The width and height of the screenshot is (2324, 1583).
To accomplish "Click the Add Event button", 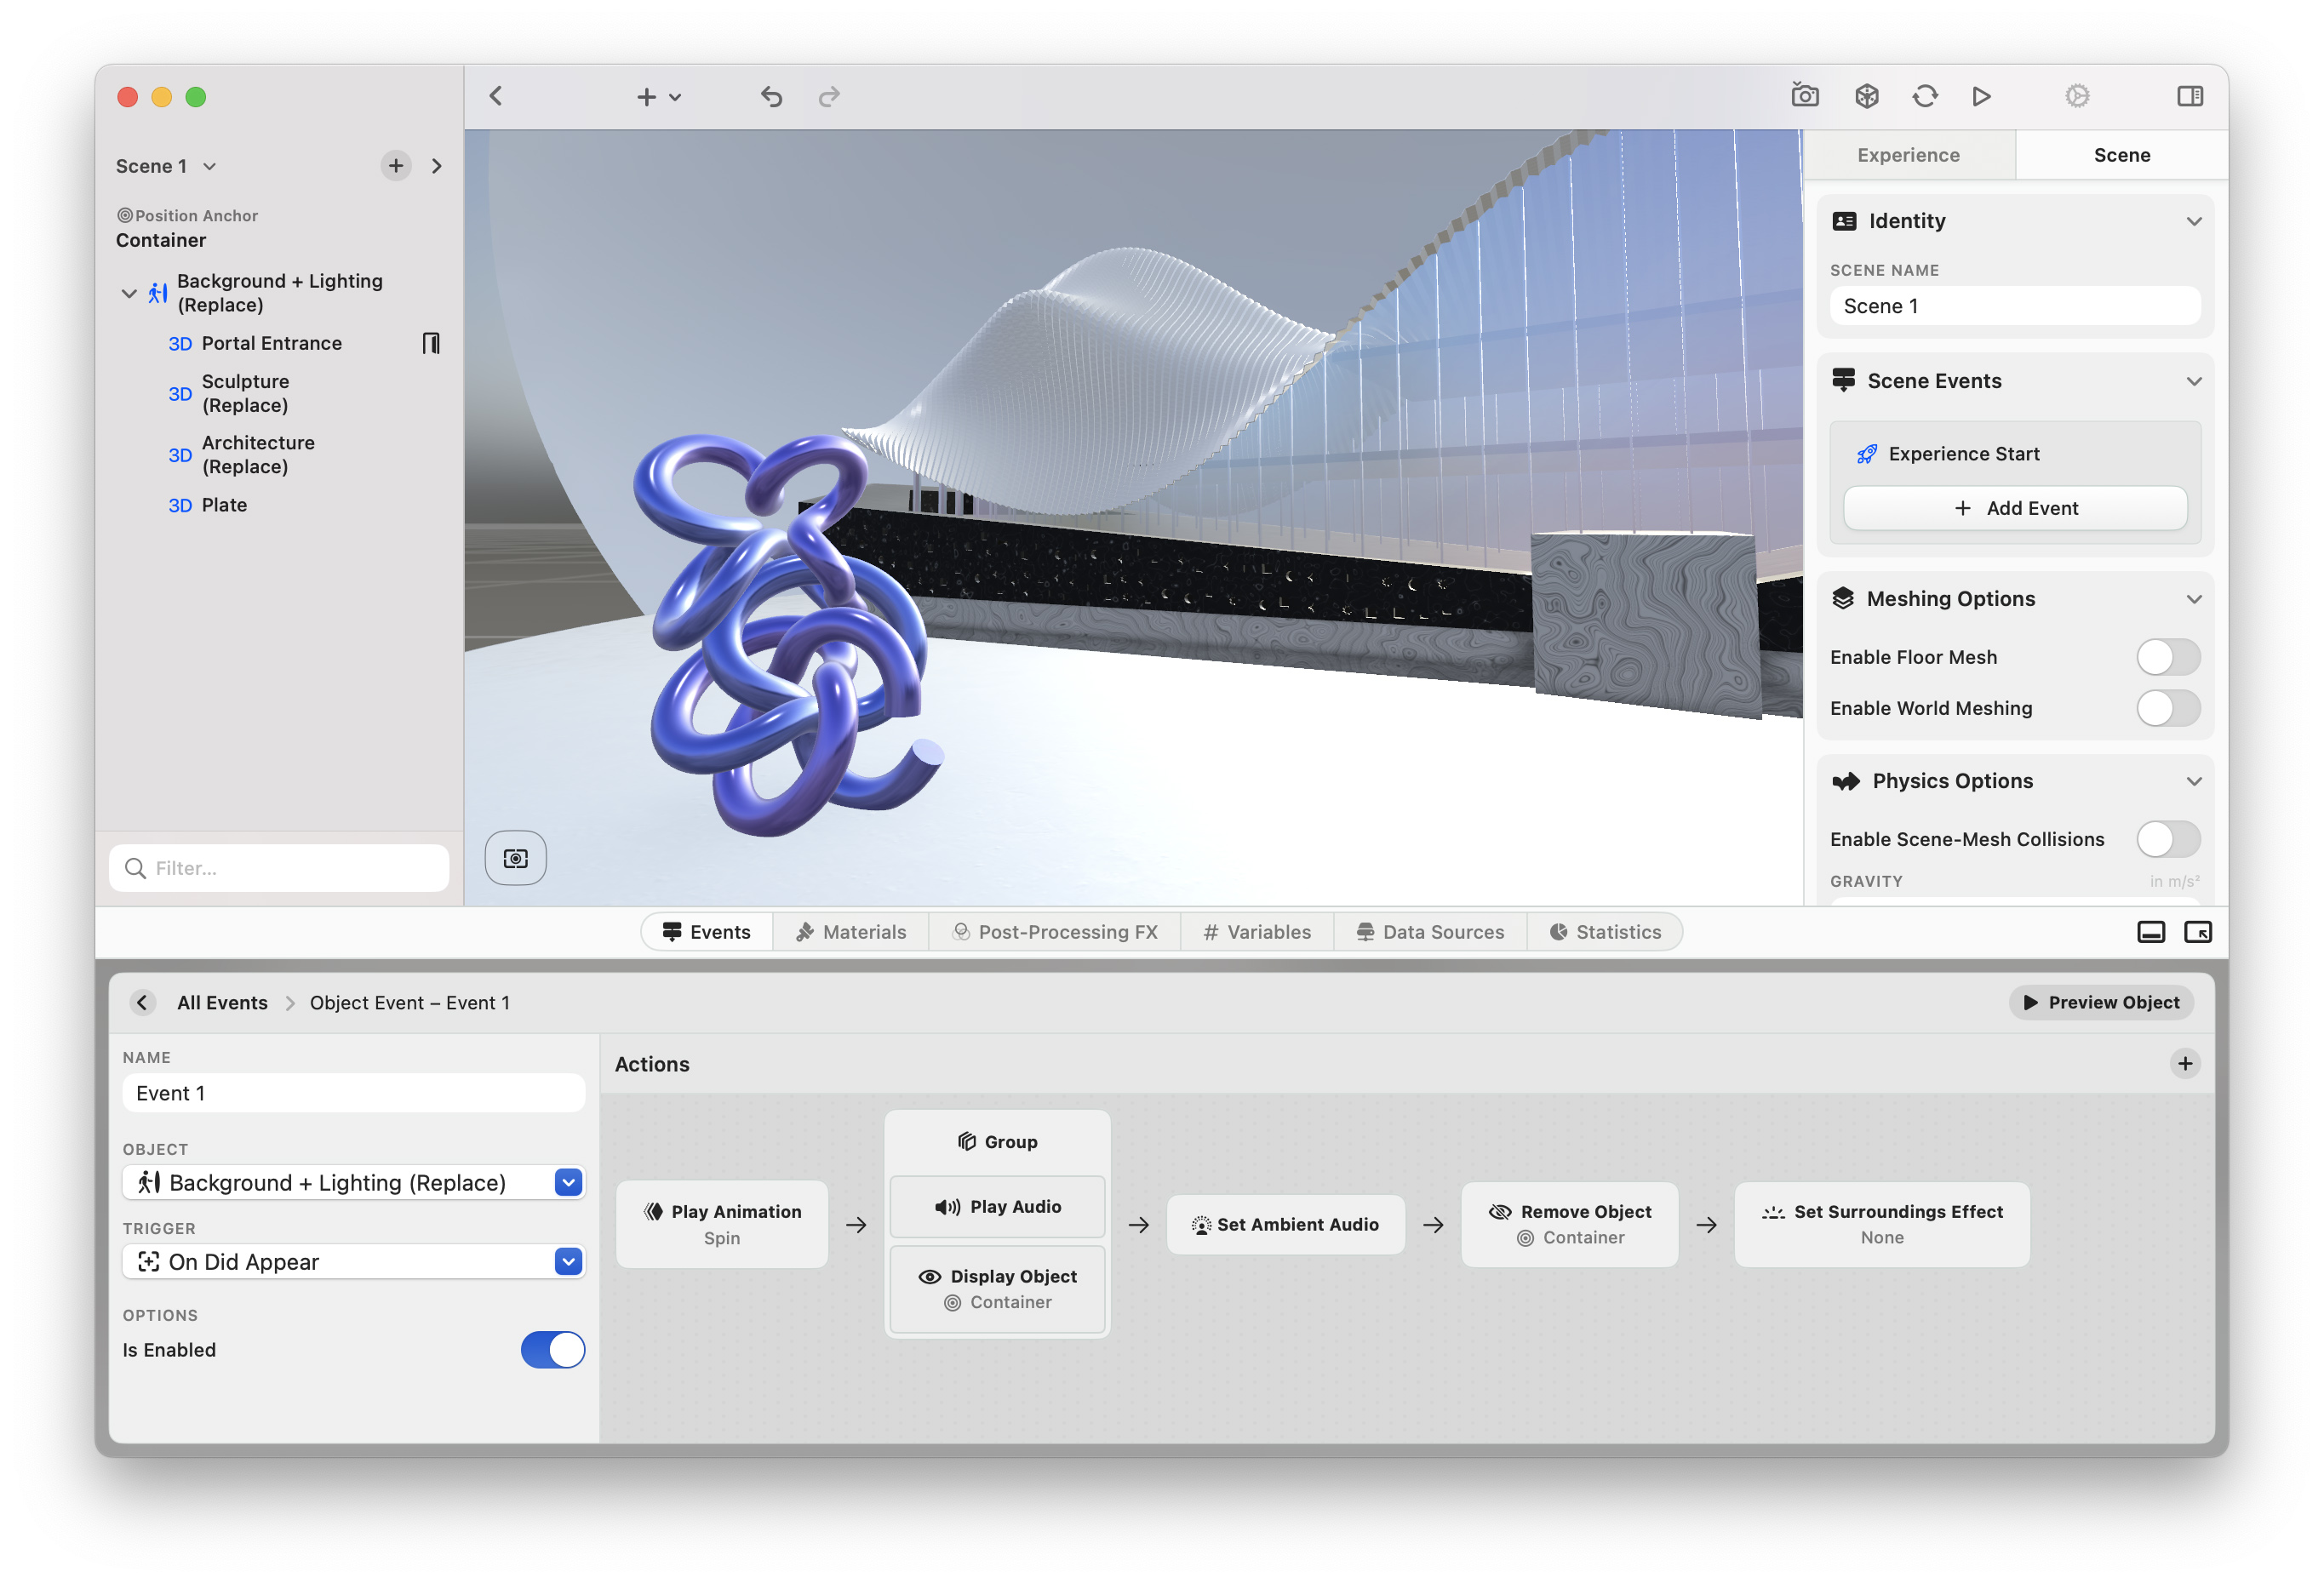I will 2014,508.
